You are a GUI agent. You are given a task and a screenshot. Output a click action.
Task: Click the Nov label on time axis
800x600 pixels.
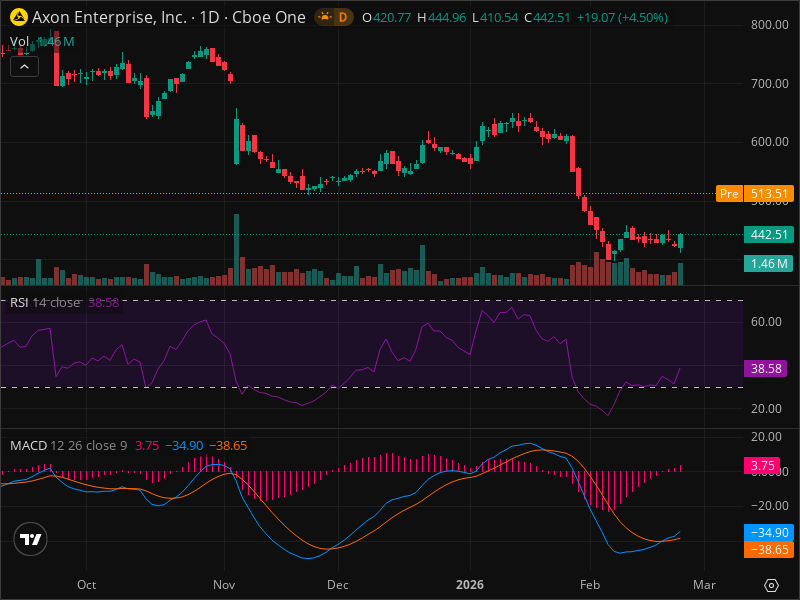(224, 585)
